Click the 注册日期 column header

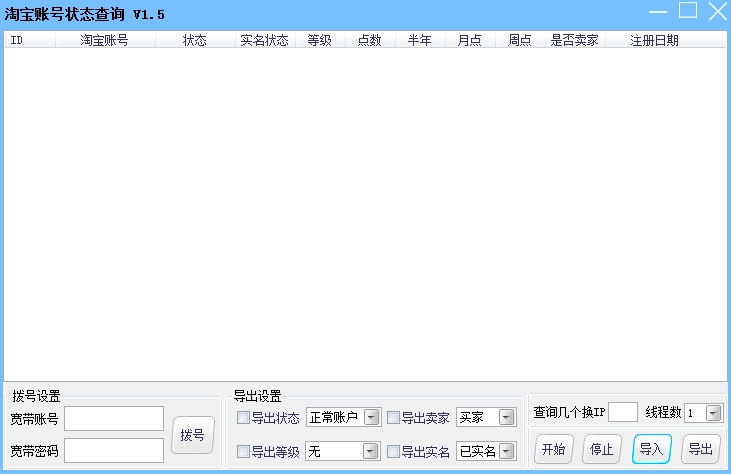(655, 41)
